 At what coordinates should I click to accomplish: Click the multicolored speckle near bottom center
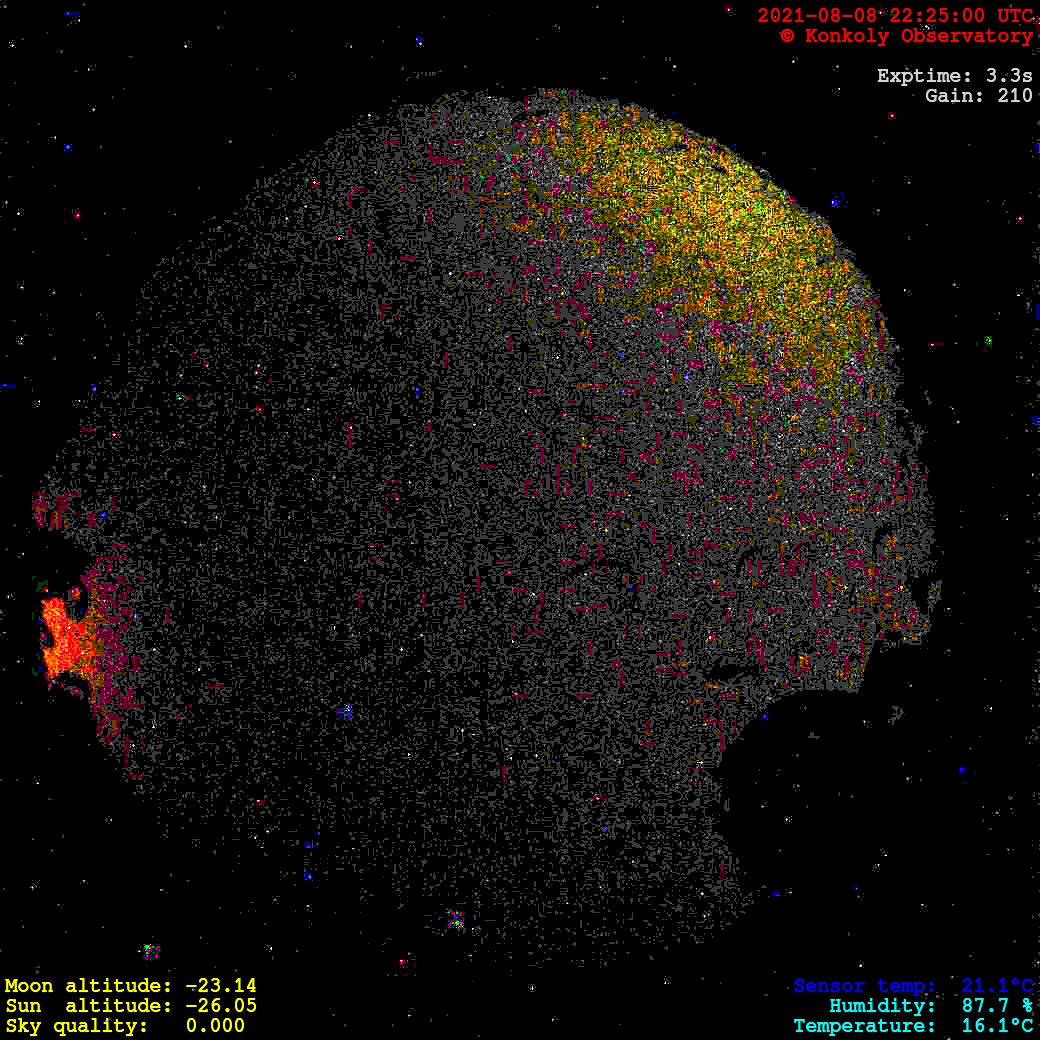coord(456,919)
